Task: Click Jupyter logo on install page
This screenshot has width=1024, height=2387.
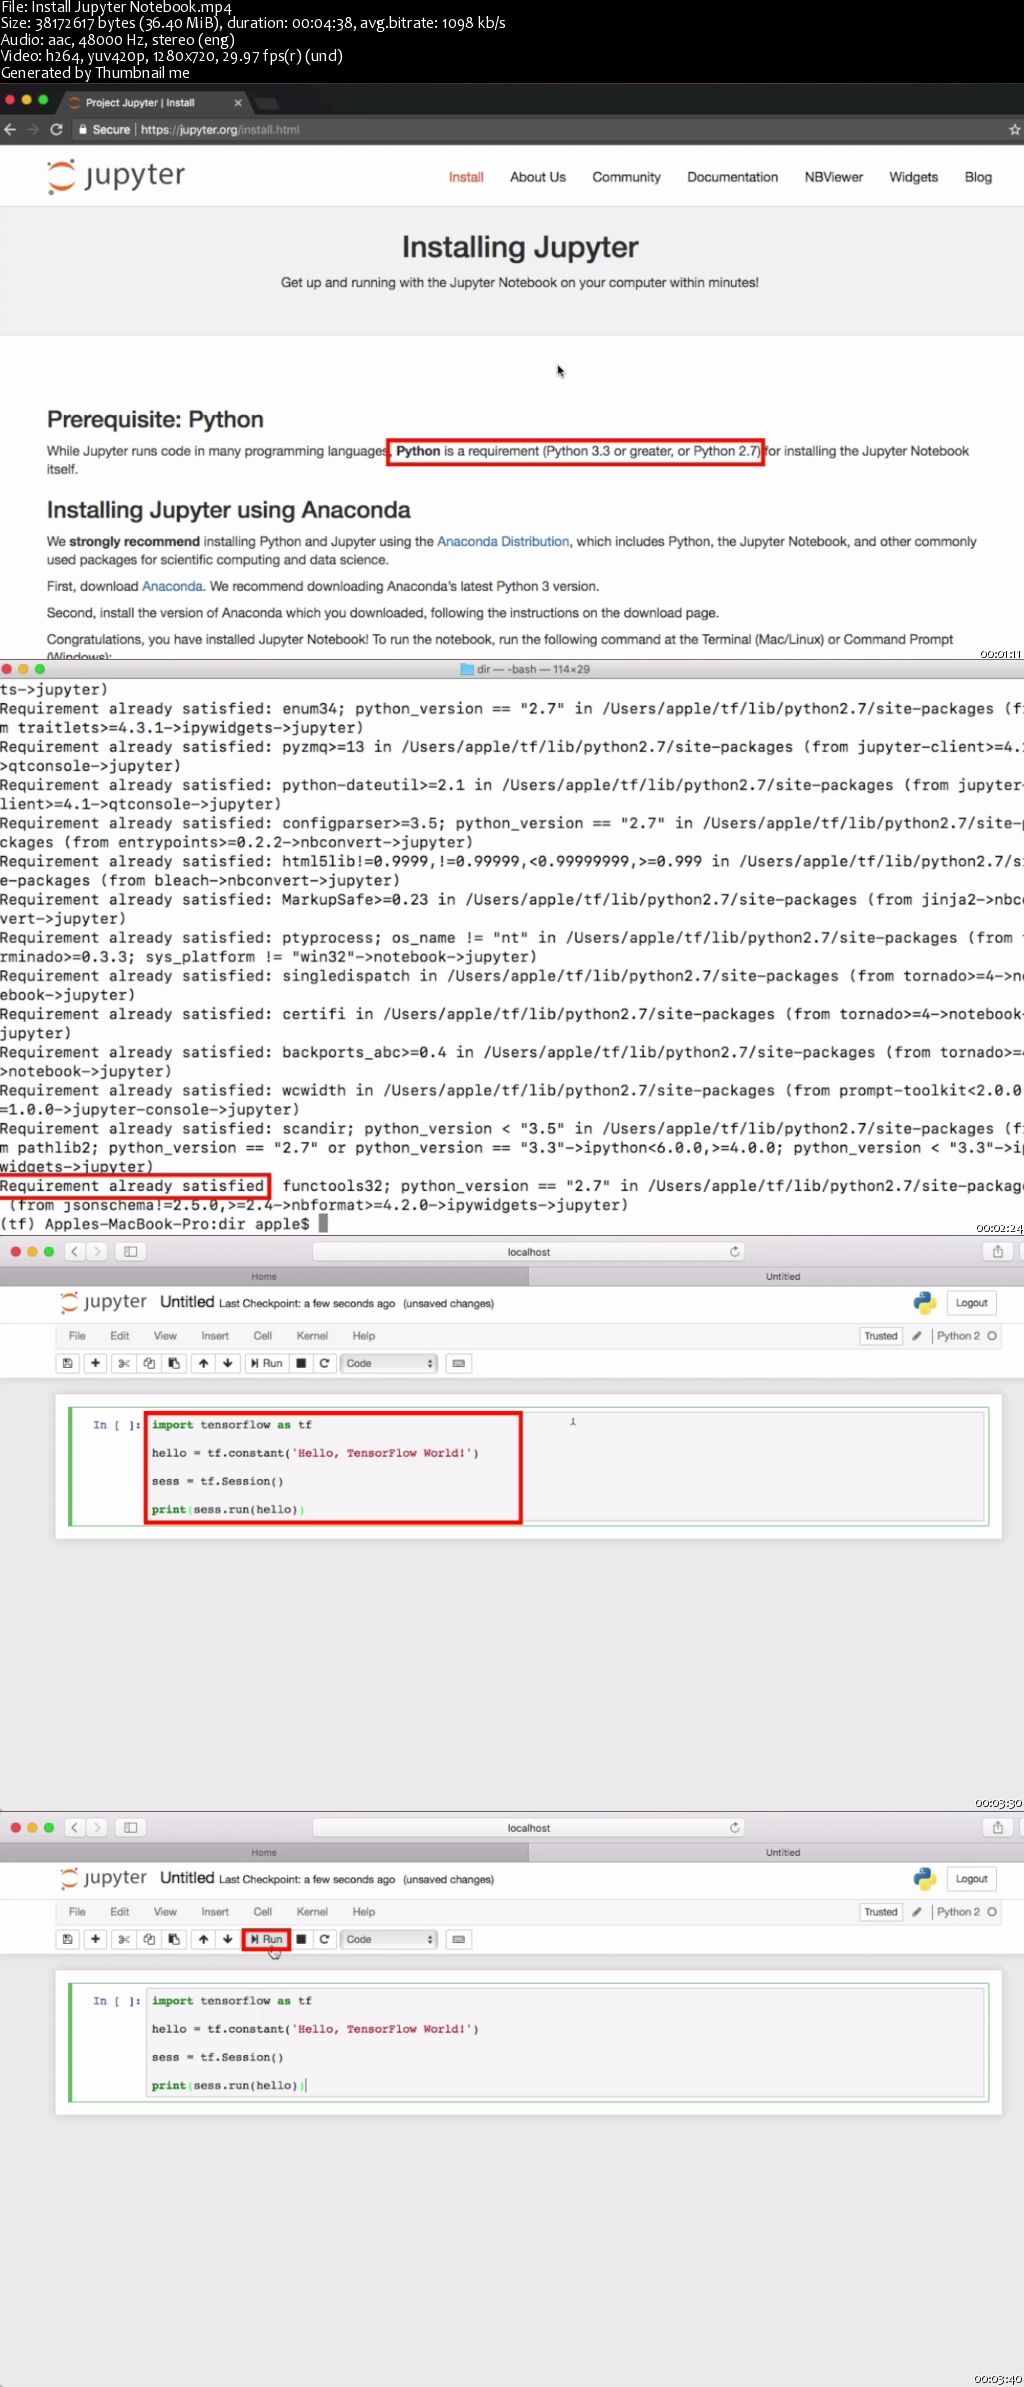Action: point(116,176)
